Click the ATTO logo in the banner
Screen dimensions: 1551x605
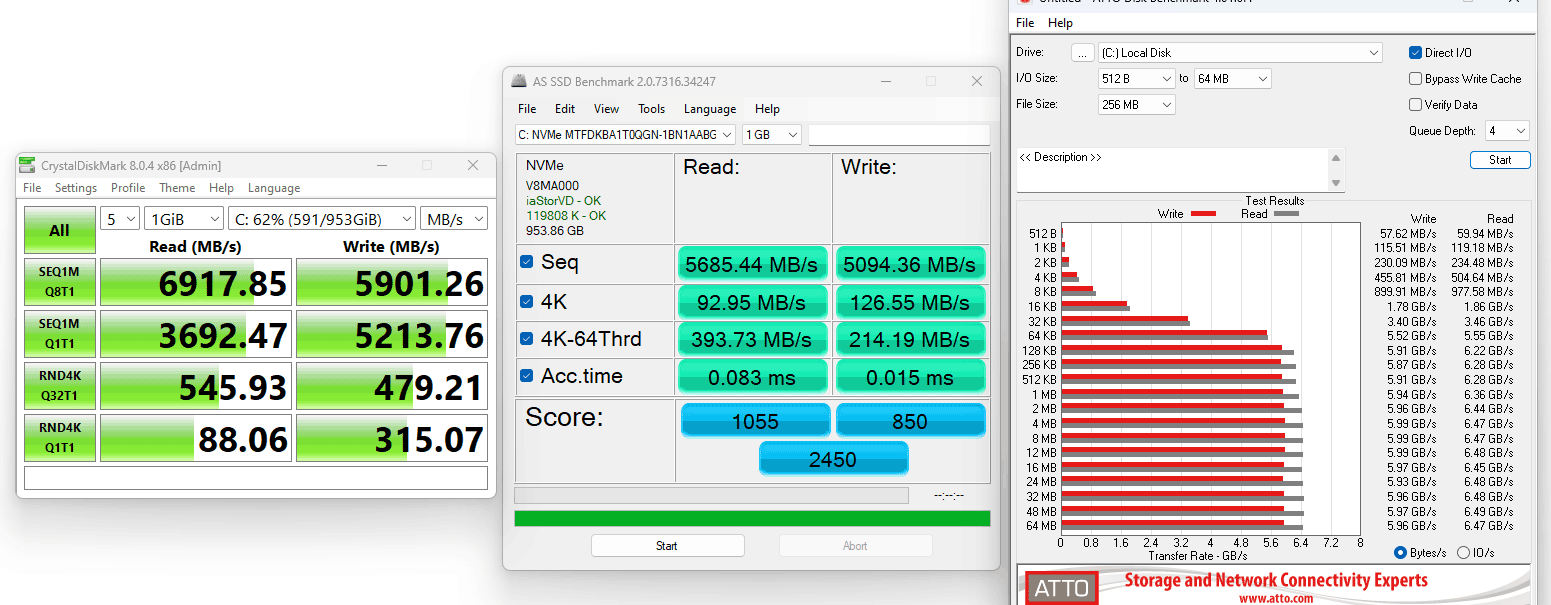1062,588
